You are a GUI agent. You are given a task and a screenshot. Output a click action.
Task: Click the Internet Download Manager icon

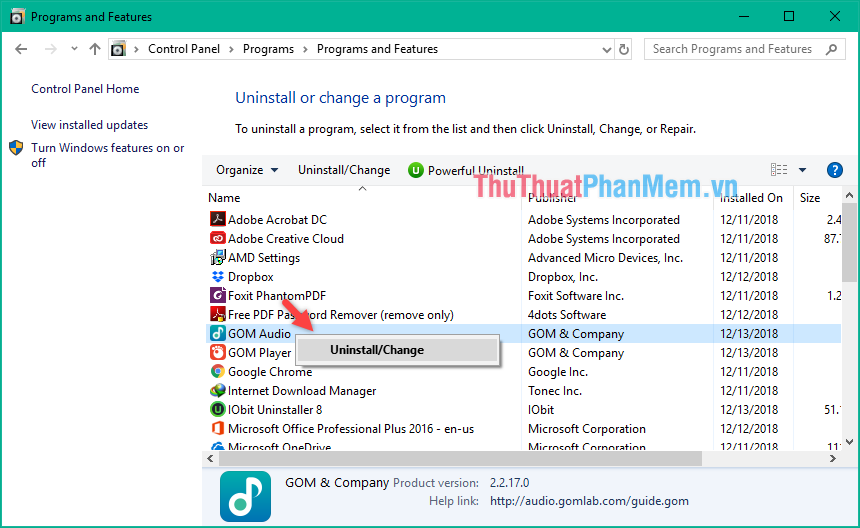coord(218,390)
